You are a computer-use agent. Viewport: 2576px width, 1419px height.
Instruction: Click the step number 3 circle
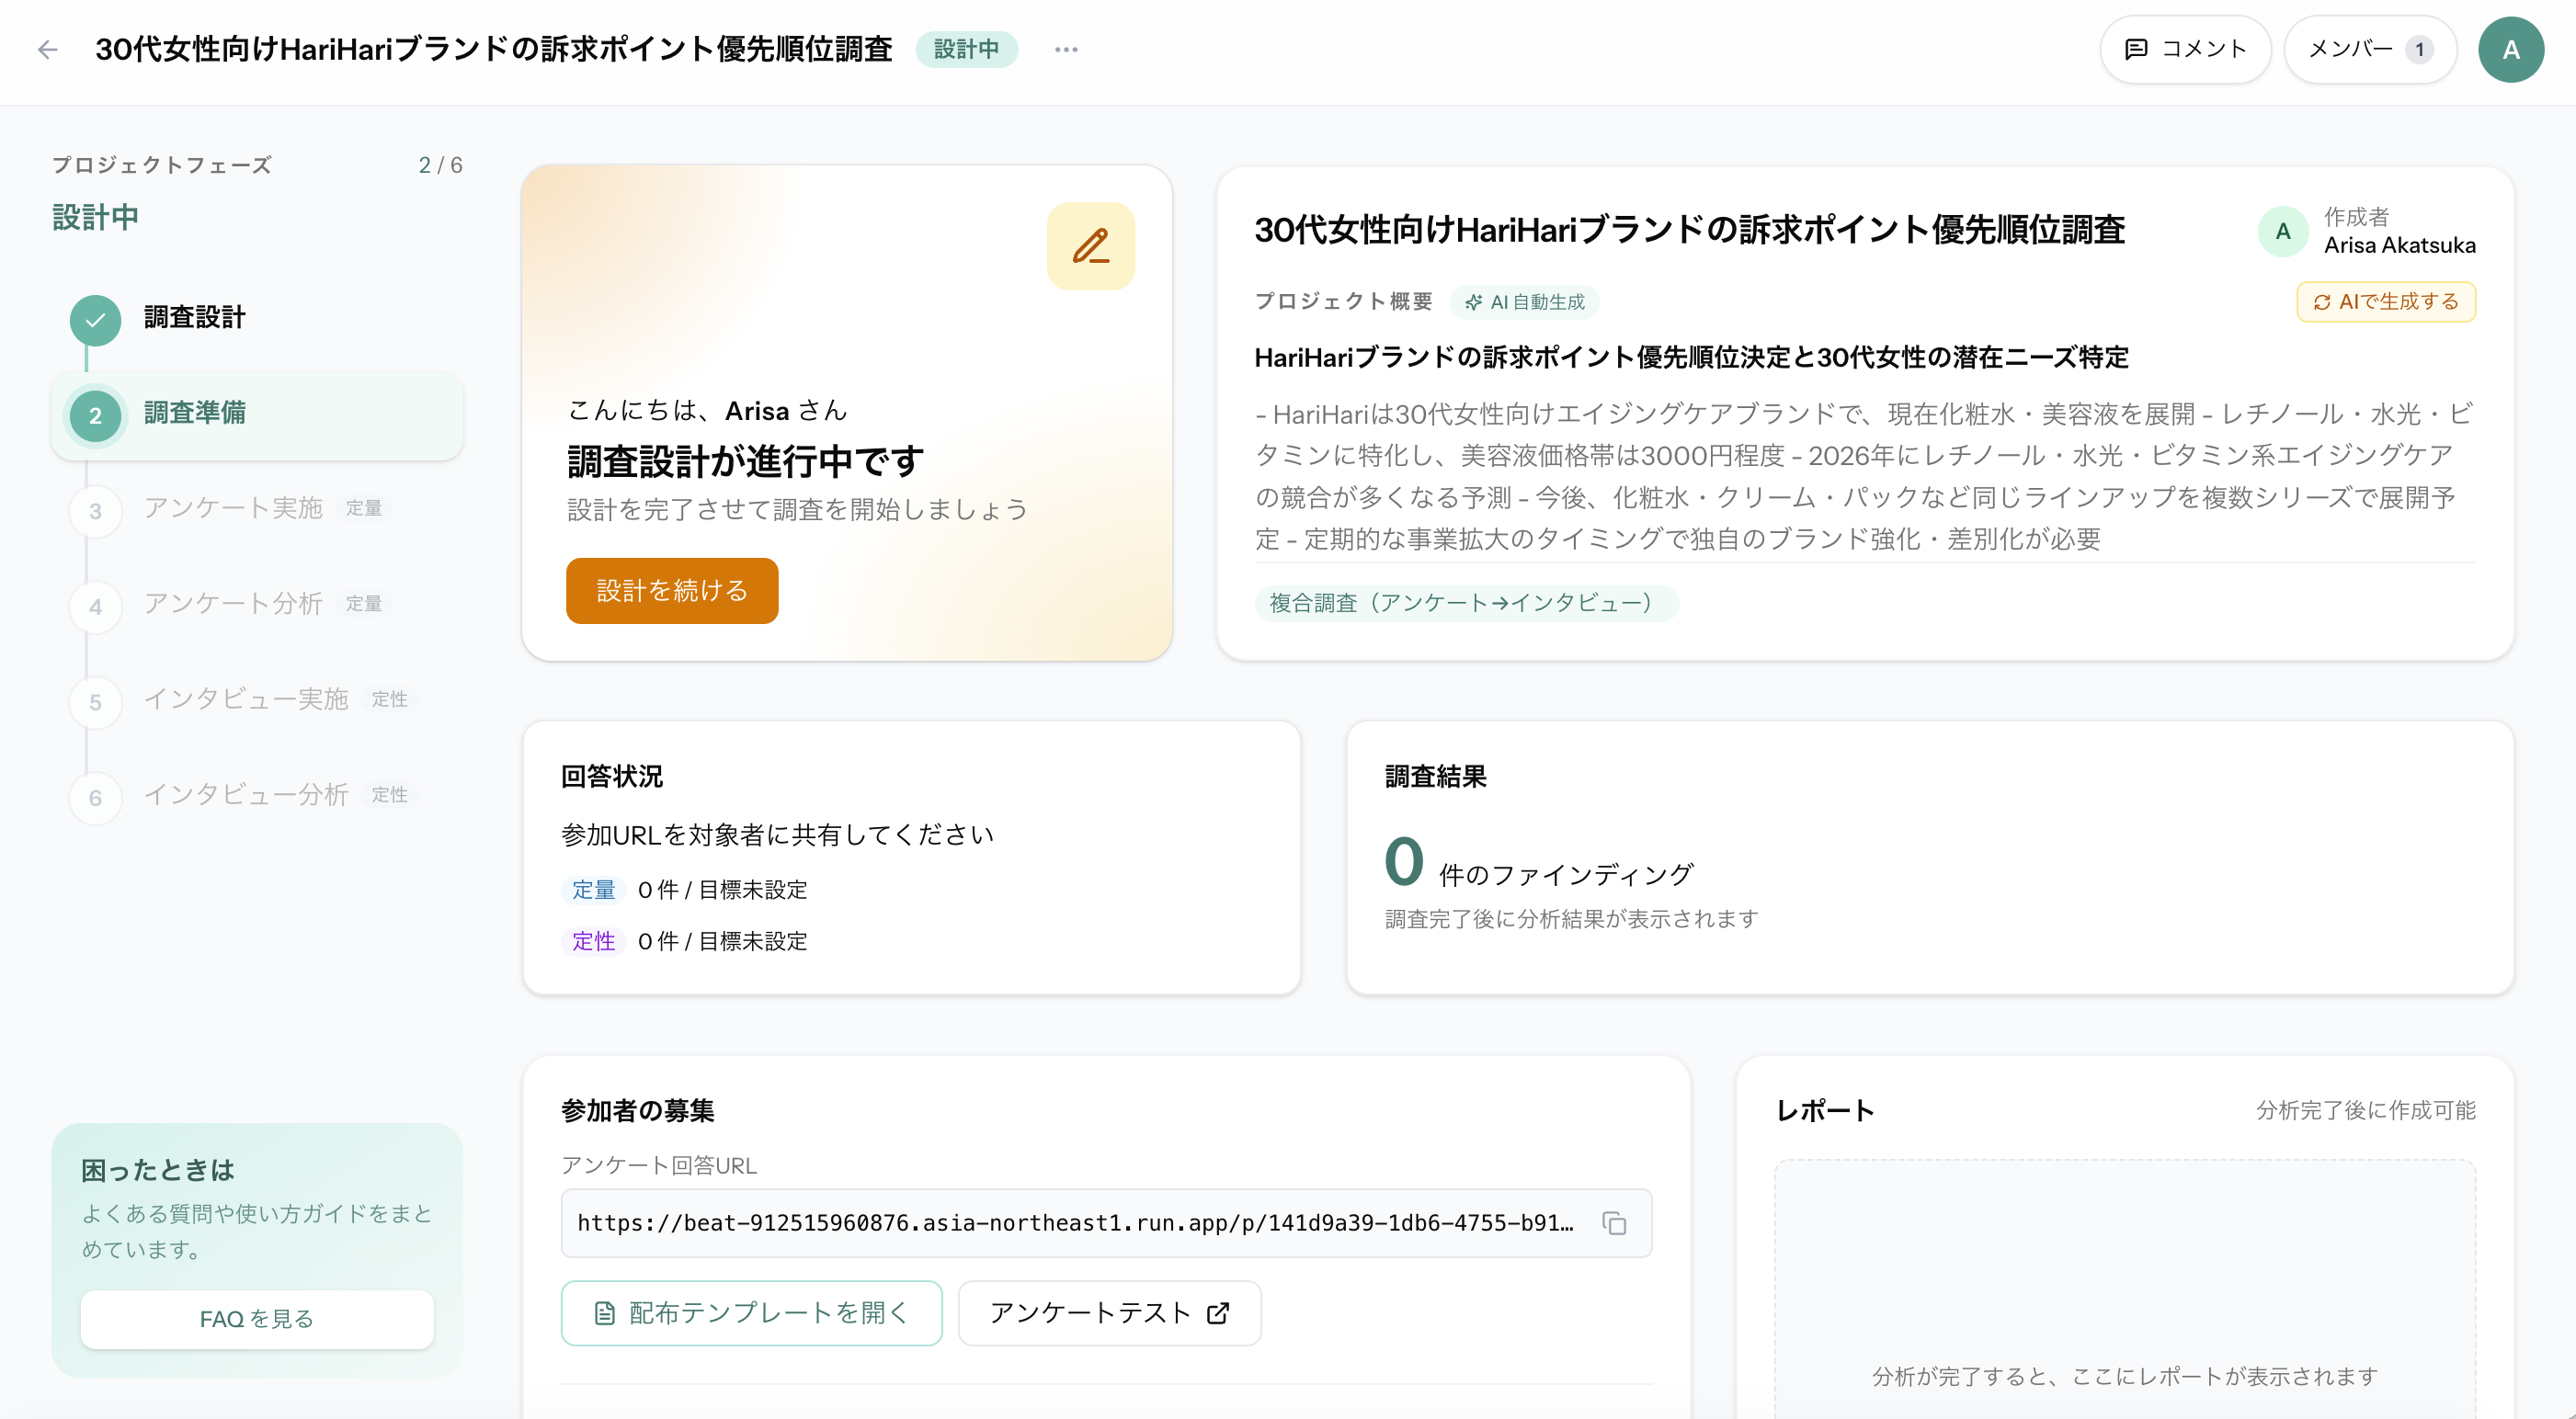(95, 511)
